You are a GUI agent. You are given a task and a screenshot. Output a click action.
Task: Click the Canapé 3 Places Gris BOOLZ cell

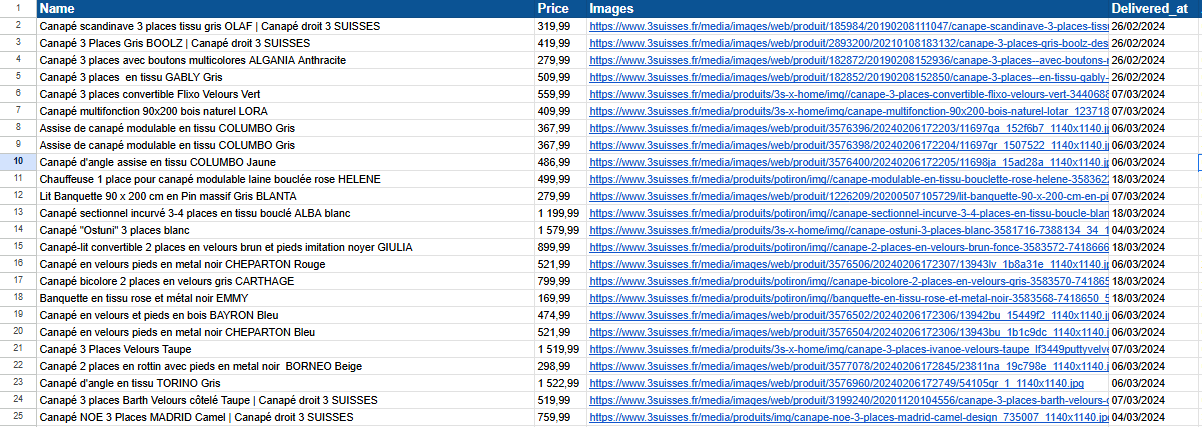[285, 43]
